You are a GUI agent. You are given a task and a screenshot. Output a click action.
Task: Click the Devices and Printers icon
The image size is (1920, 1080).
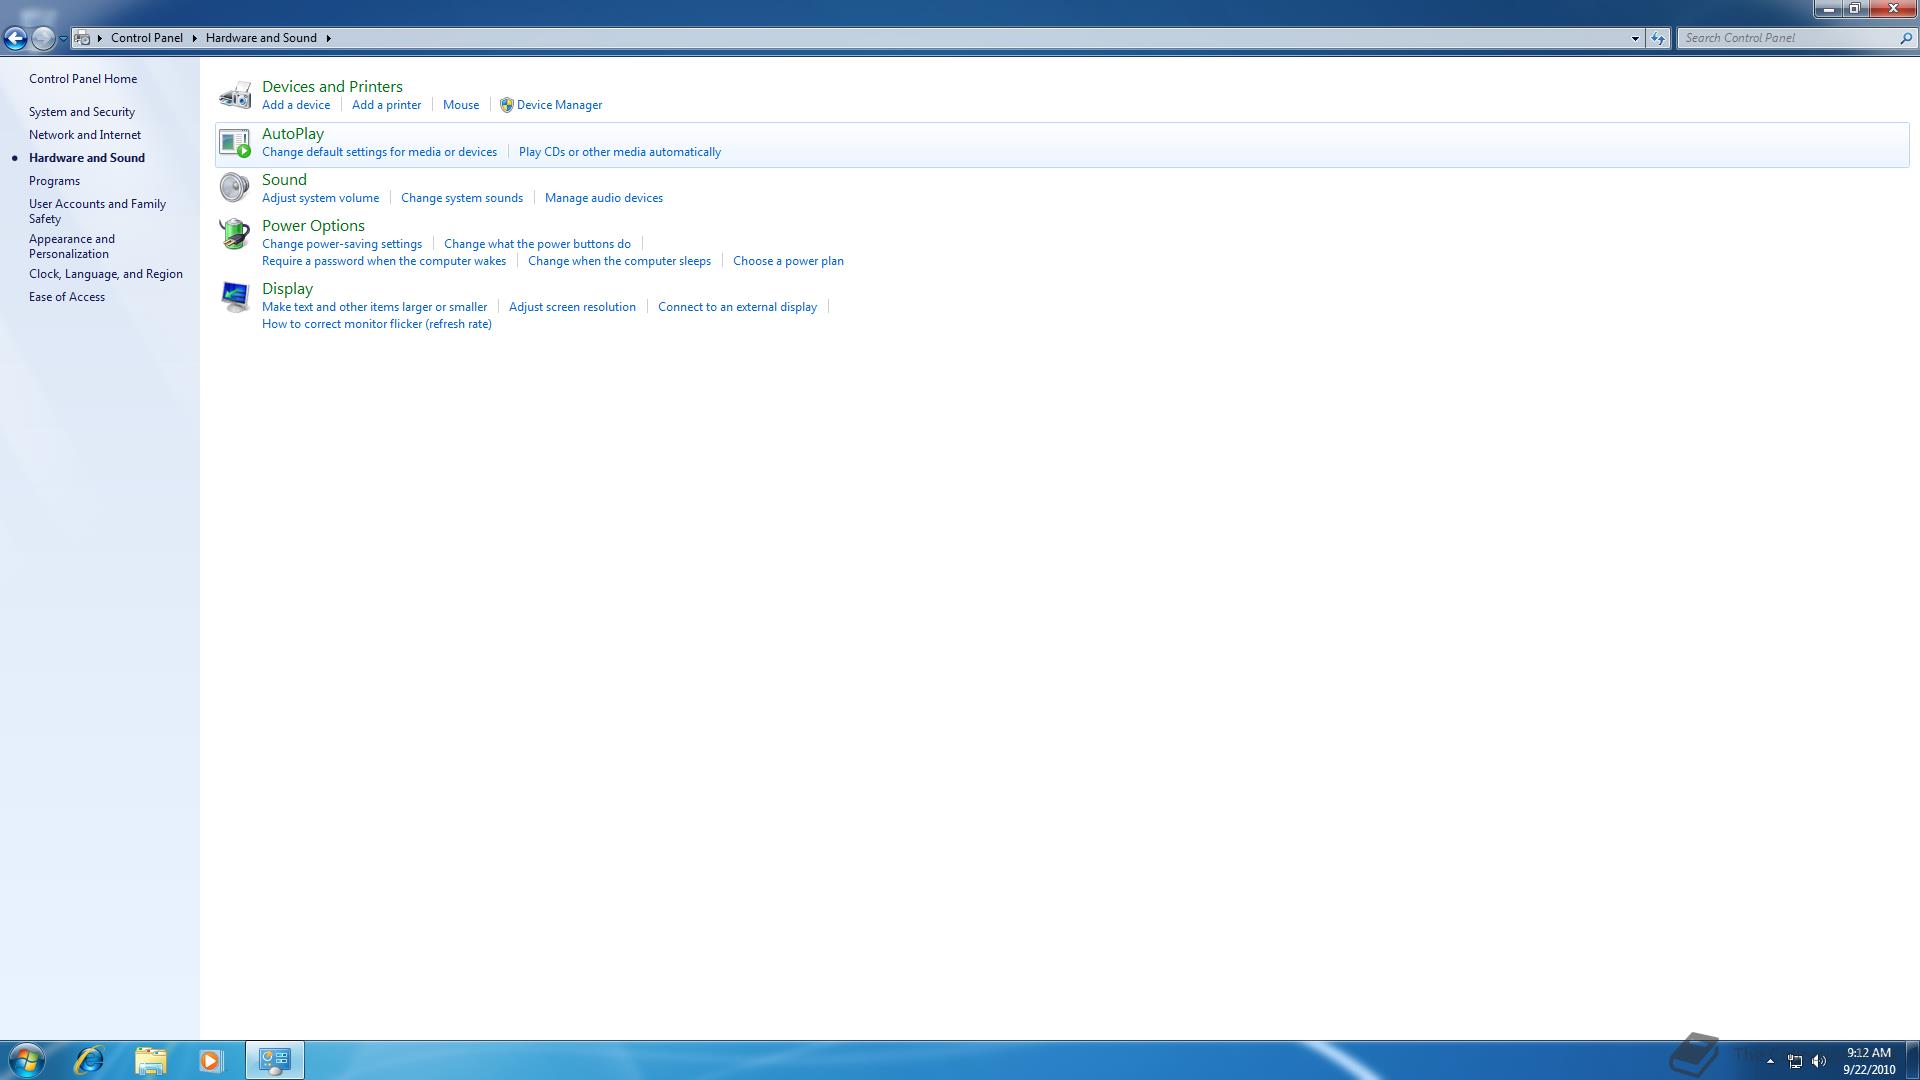pyautogui.click(x=235, y=95)
